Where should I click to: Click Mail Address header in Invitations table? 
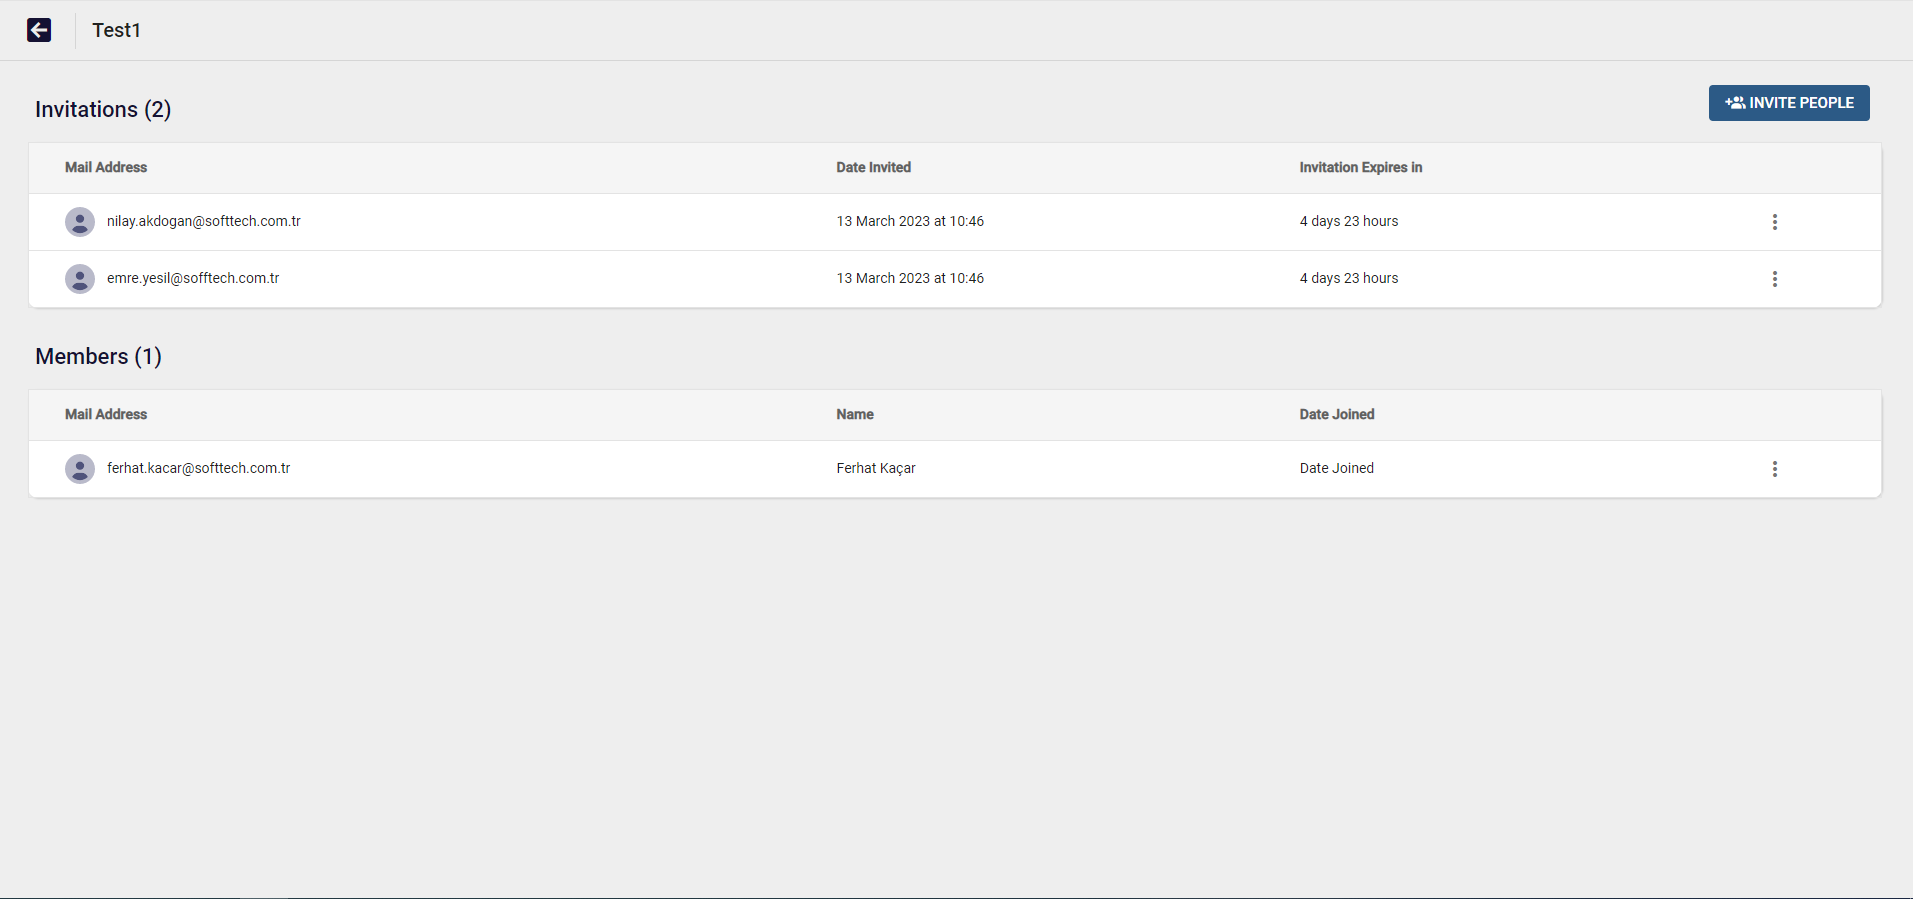[x=106, y=167]
